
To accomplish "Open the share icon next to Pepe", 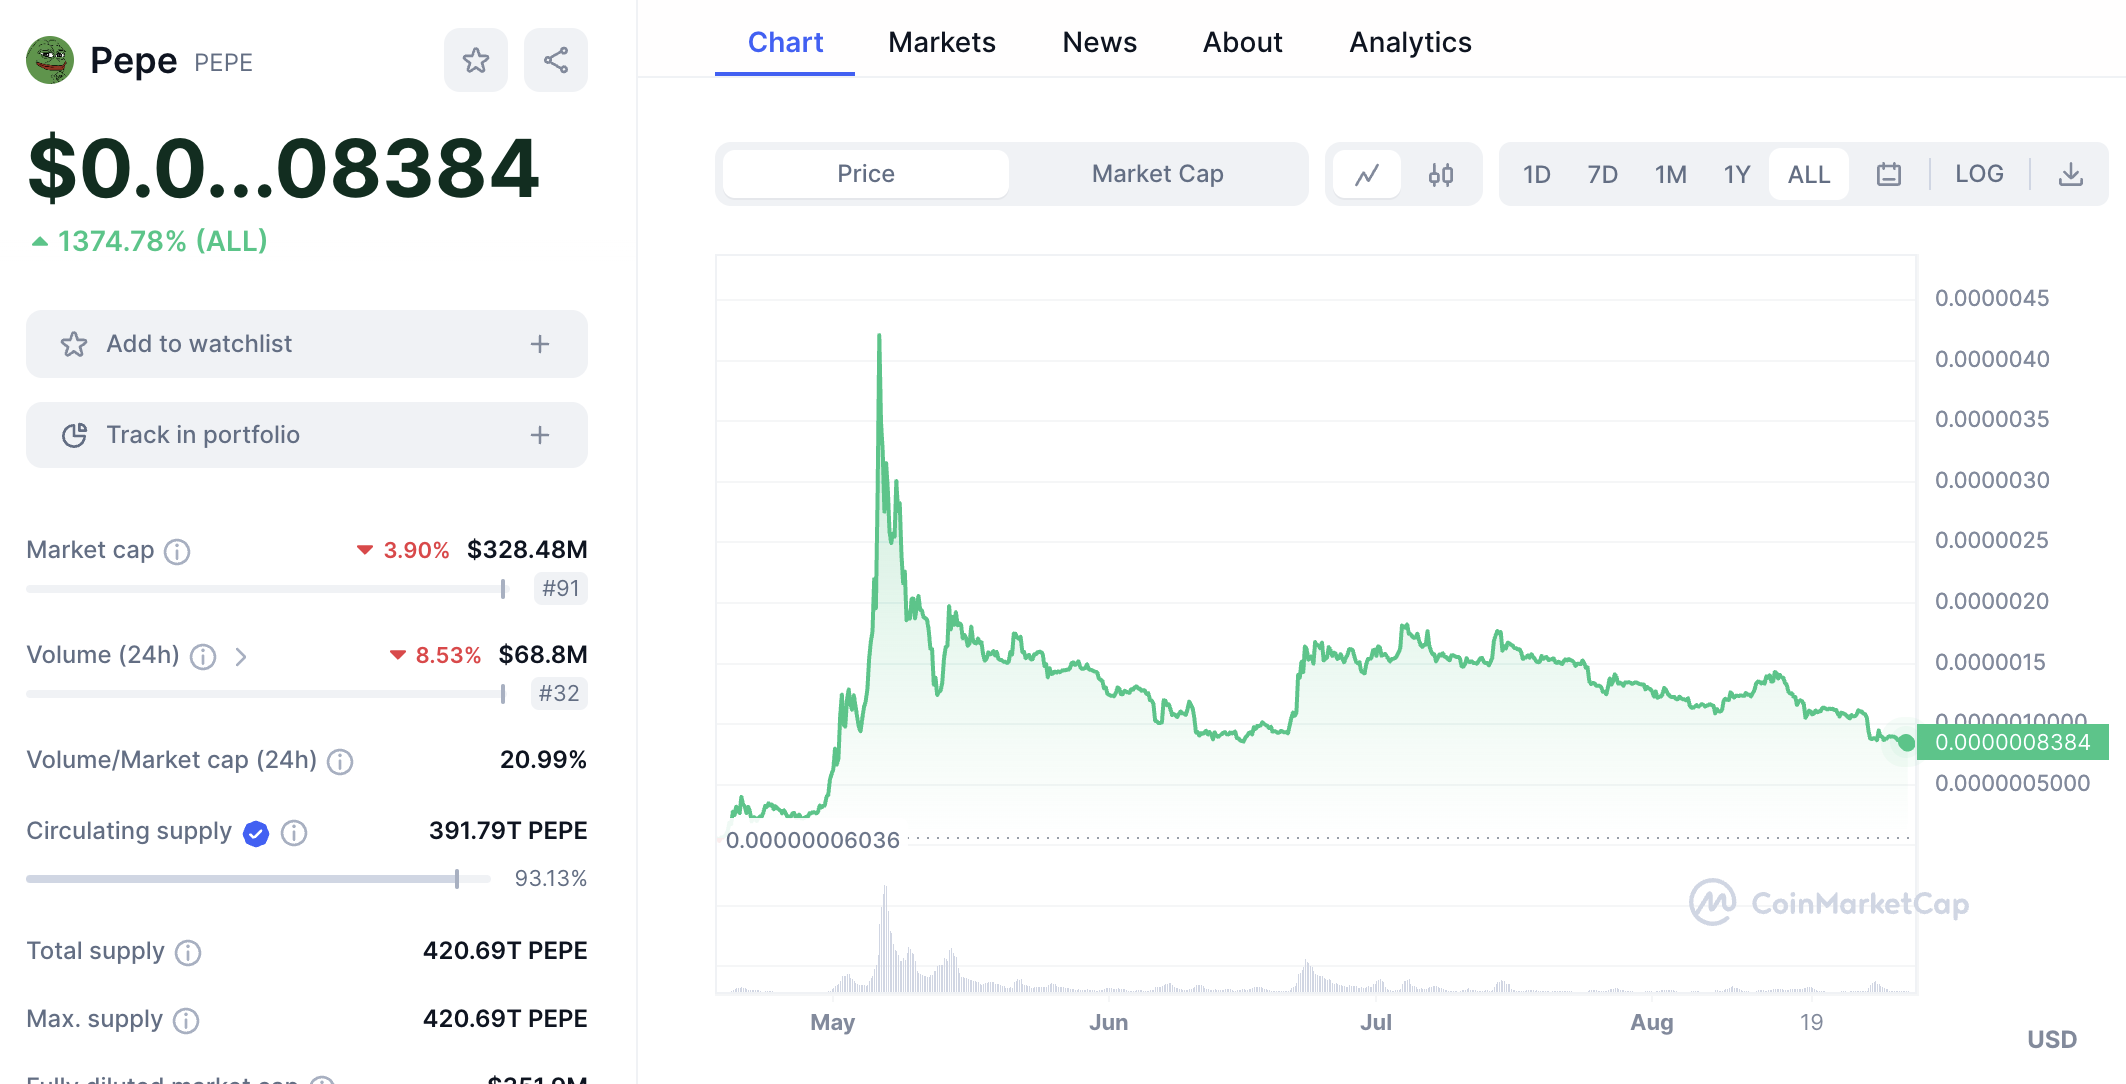I will point(556,61).
